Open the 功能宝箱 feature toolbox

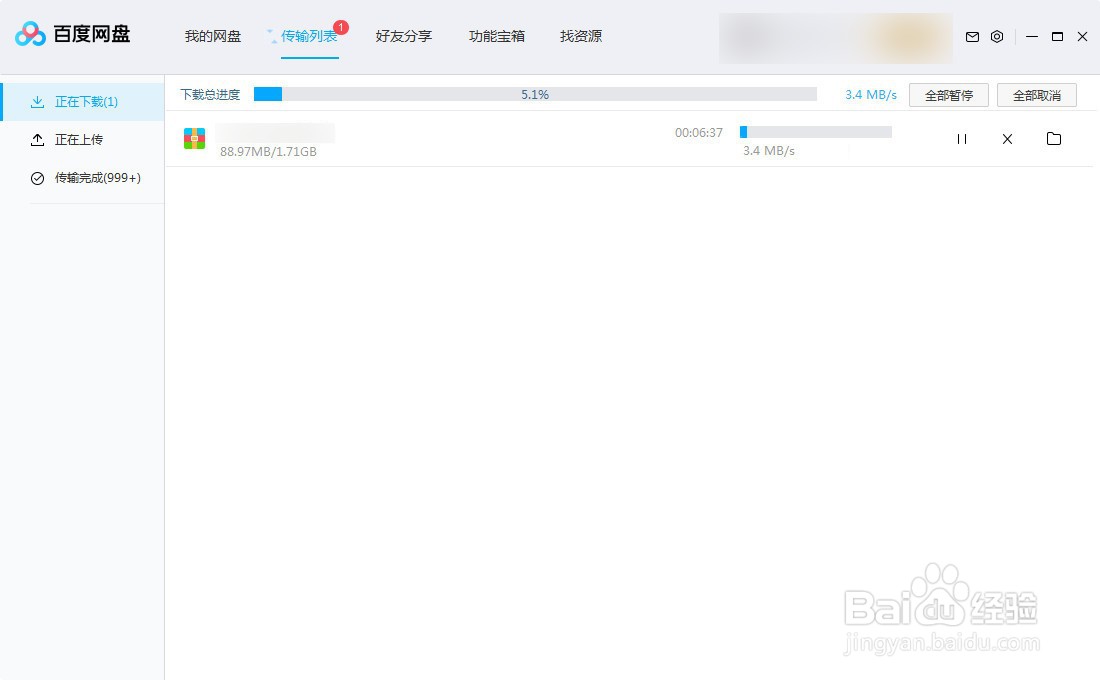[x=496, y=36]
